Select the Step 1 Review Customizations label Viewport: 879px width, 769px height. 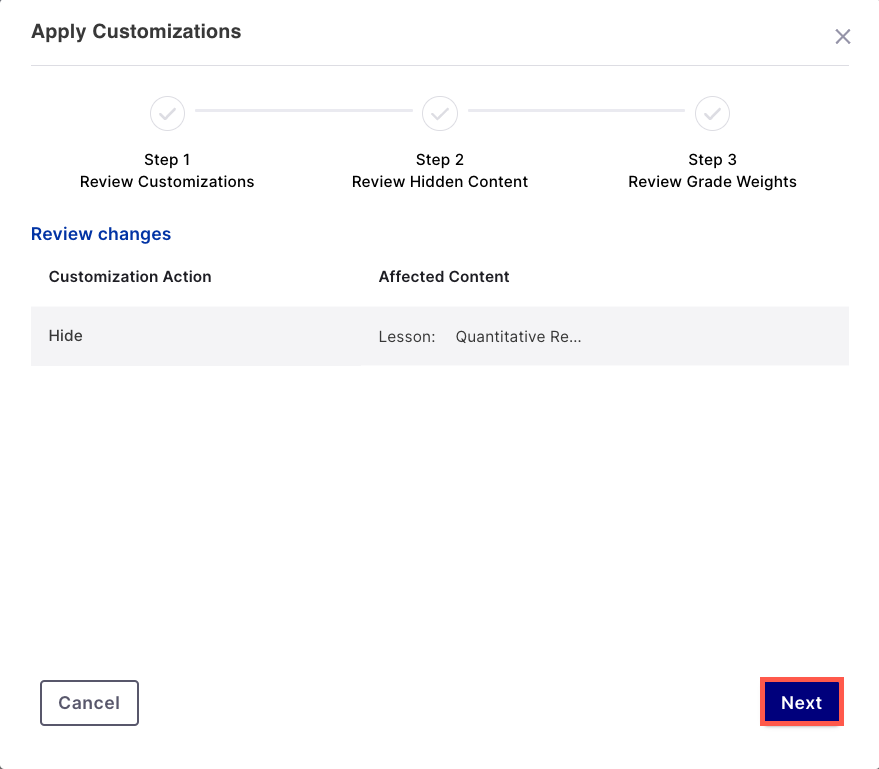coord(167,170)
